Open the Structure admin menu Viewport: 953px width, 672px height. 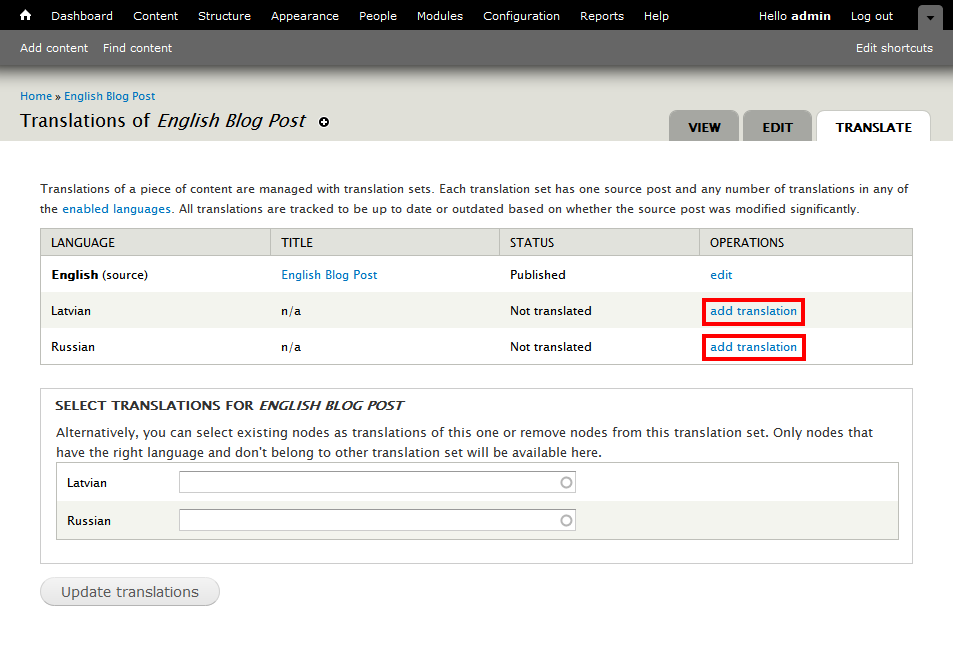pyautogui.click(x=224, y=16)
